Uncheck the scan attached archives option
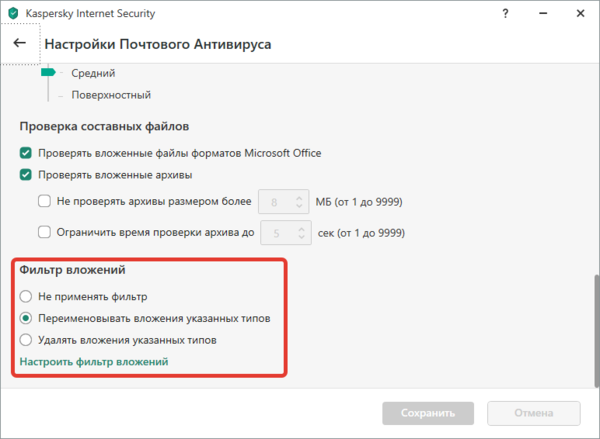 (26, 175)
